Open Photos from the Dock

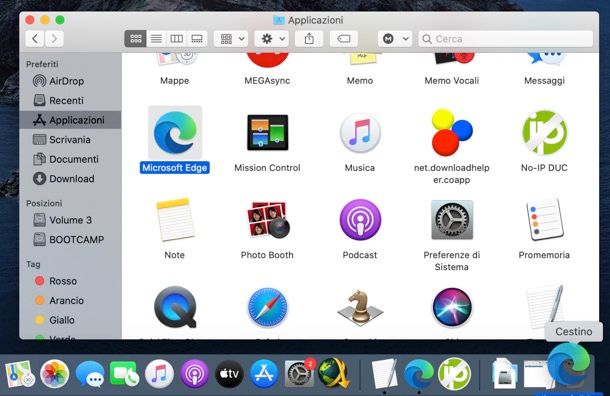(x=54, y=374)
